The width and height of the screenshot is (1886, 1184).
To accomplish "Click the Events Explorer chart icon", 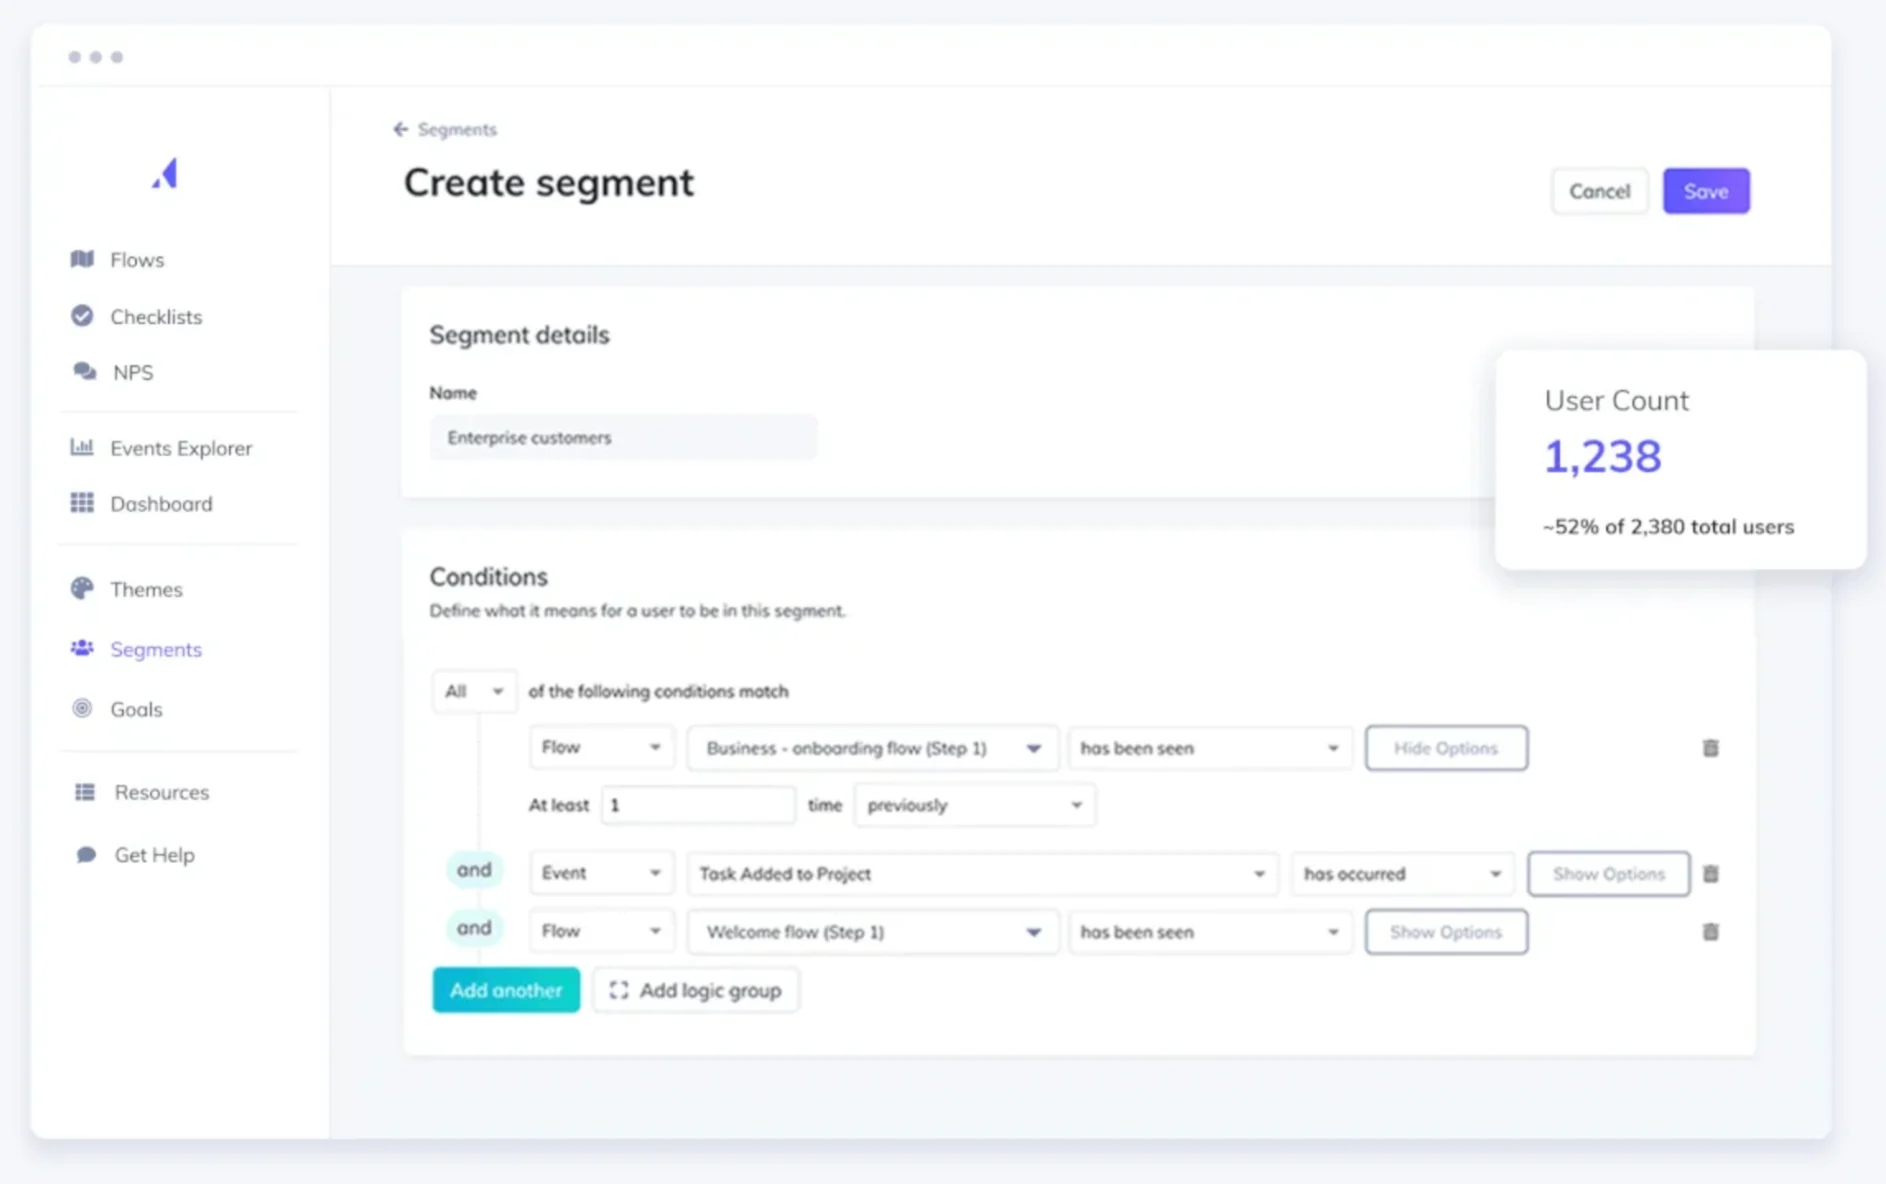I will click(x=82, y=447).
